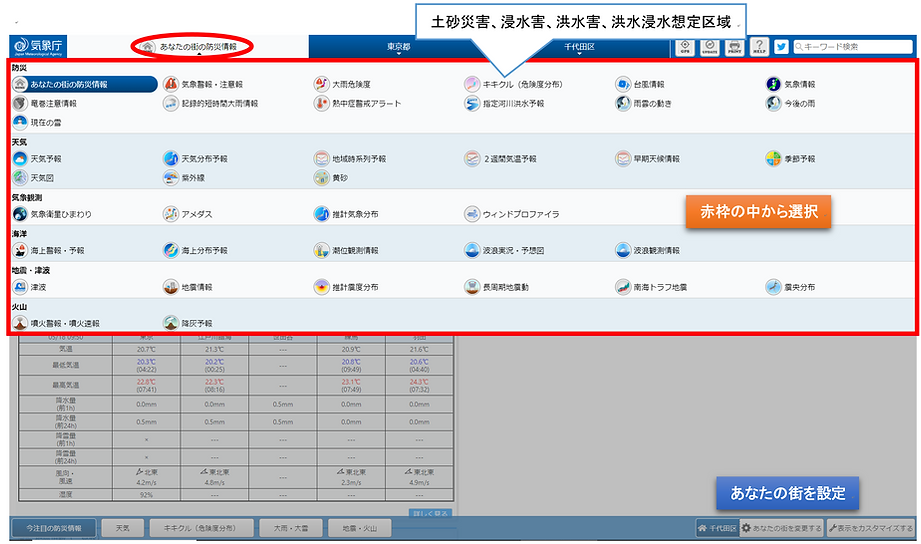The height and width of the screenshot is (544, 921).
Task: Open 2週間気温予報
Action: 500,159
